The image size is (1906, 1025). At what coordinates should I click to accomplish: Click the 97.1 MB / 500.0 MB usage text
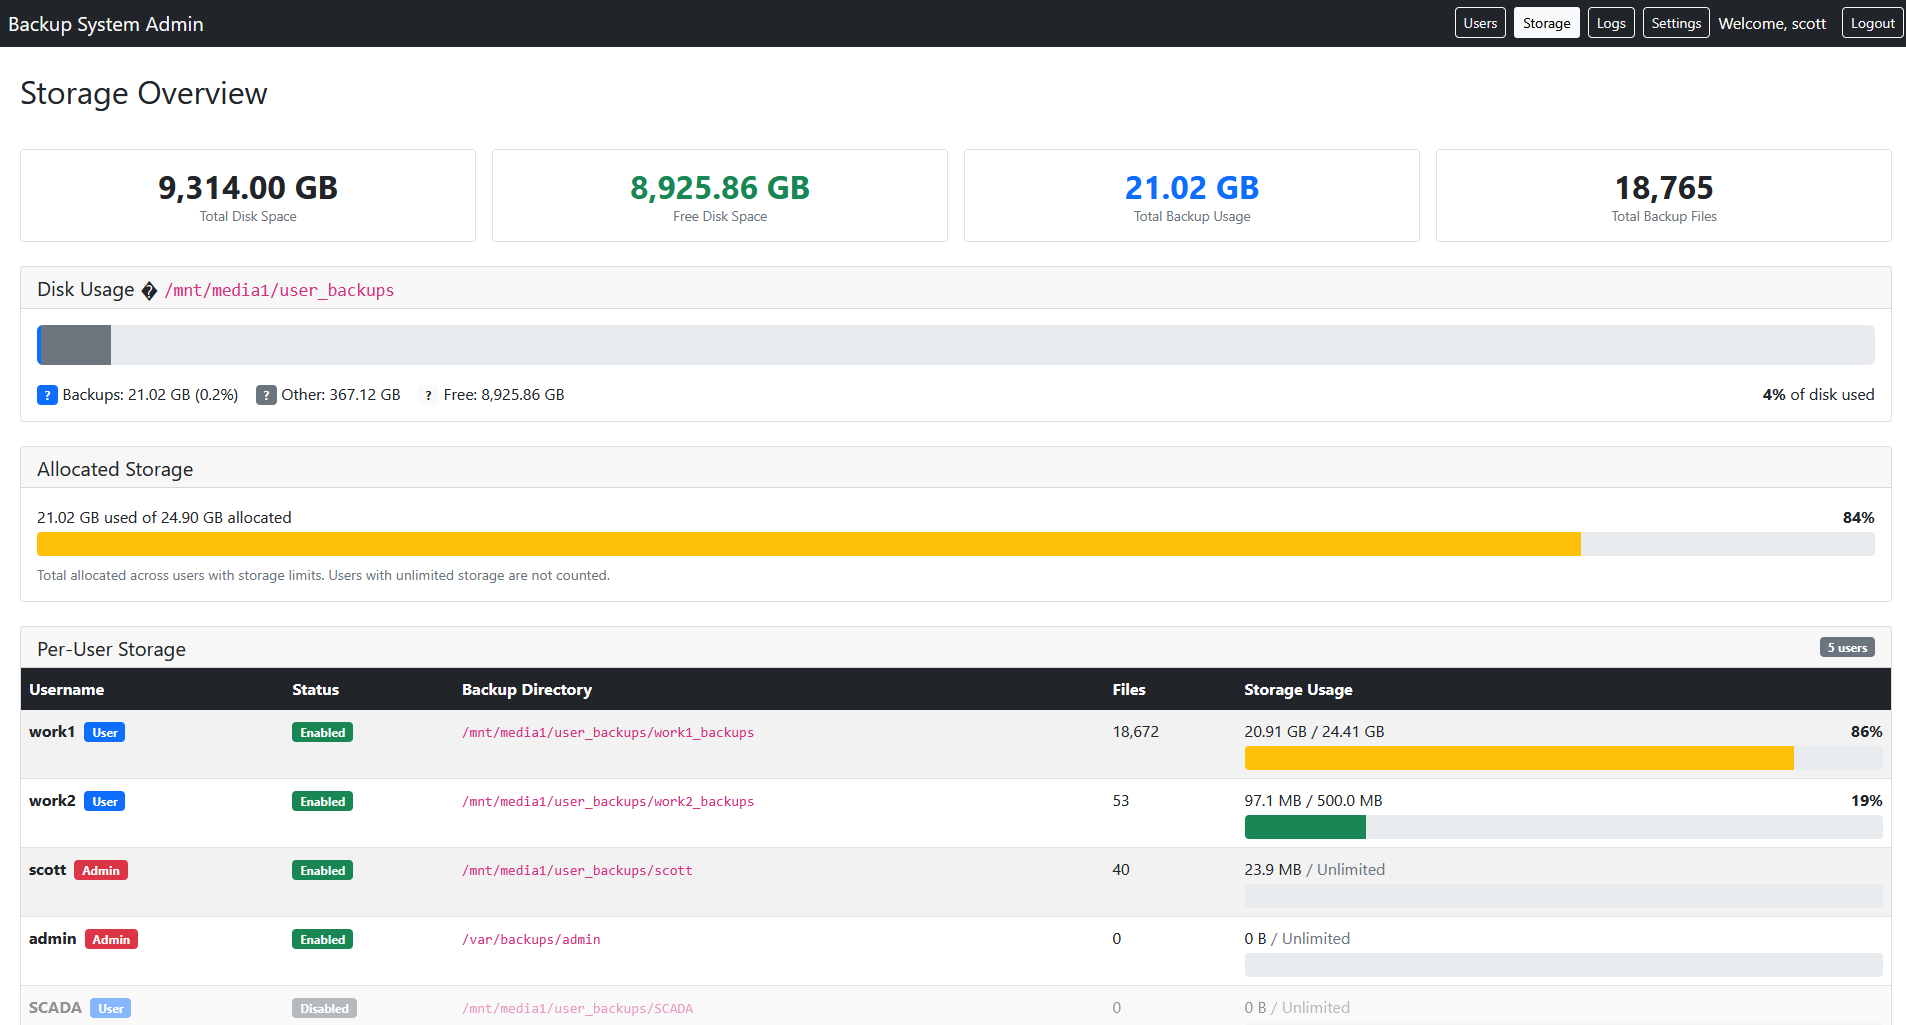1313,801
